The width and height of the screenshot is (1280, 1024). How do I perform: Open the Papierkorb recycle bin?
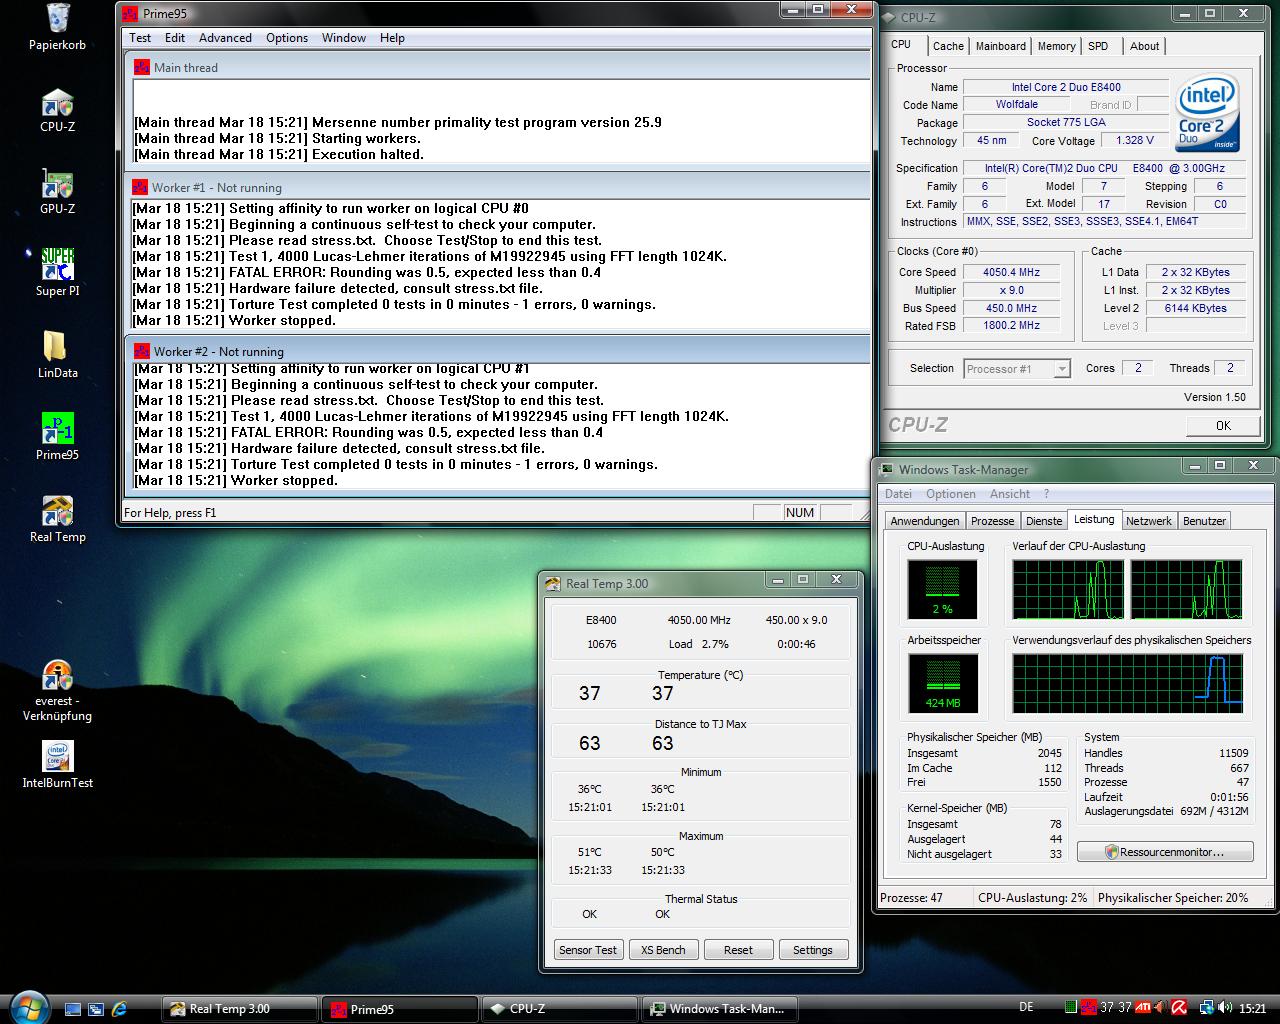click(57, 22)
